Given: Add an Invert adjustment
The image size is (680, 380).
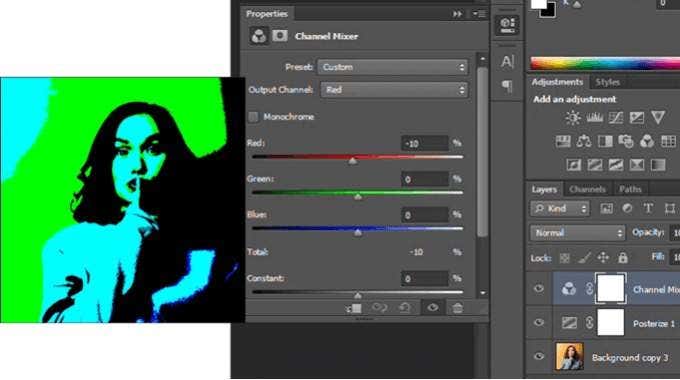Looking at the screenshot, I should click(x=573, y=165).
